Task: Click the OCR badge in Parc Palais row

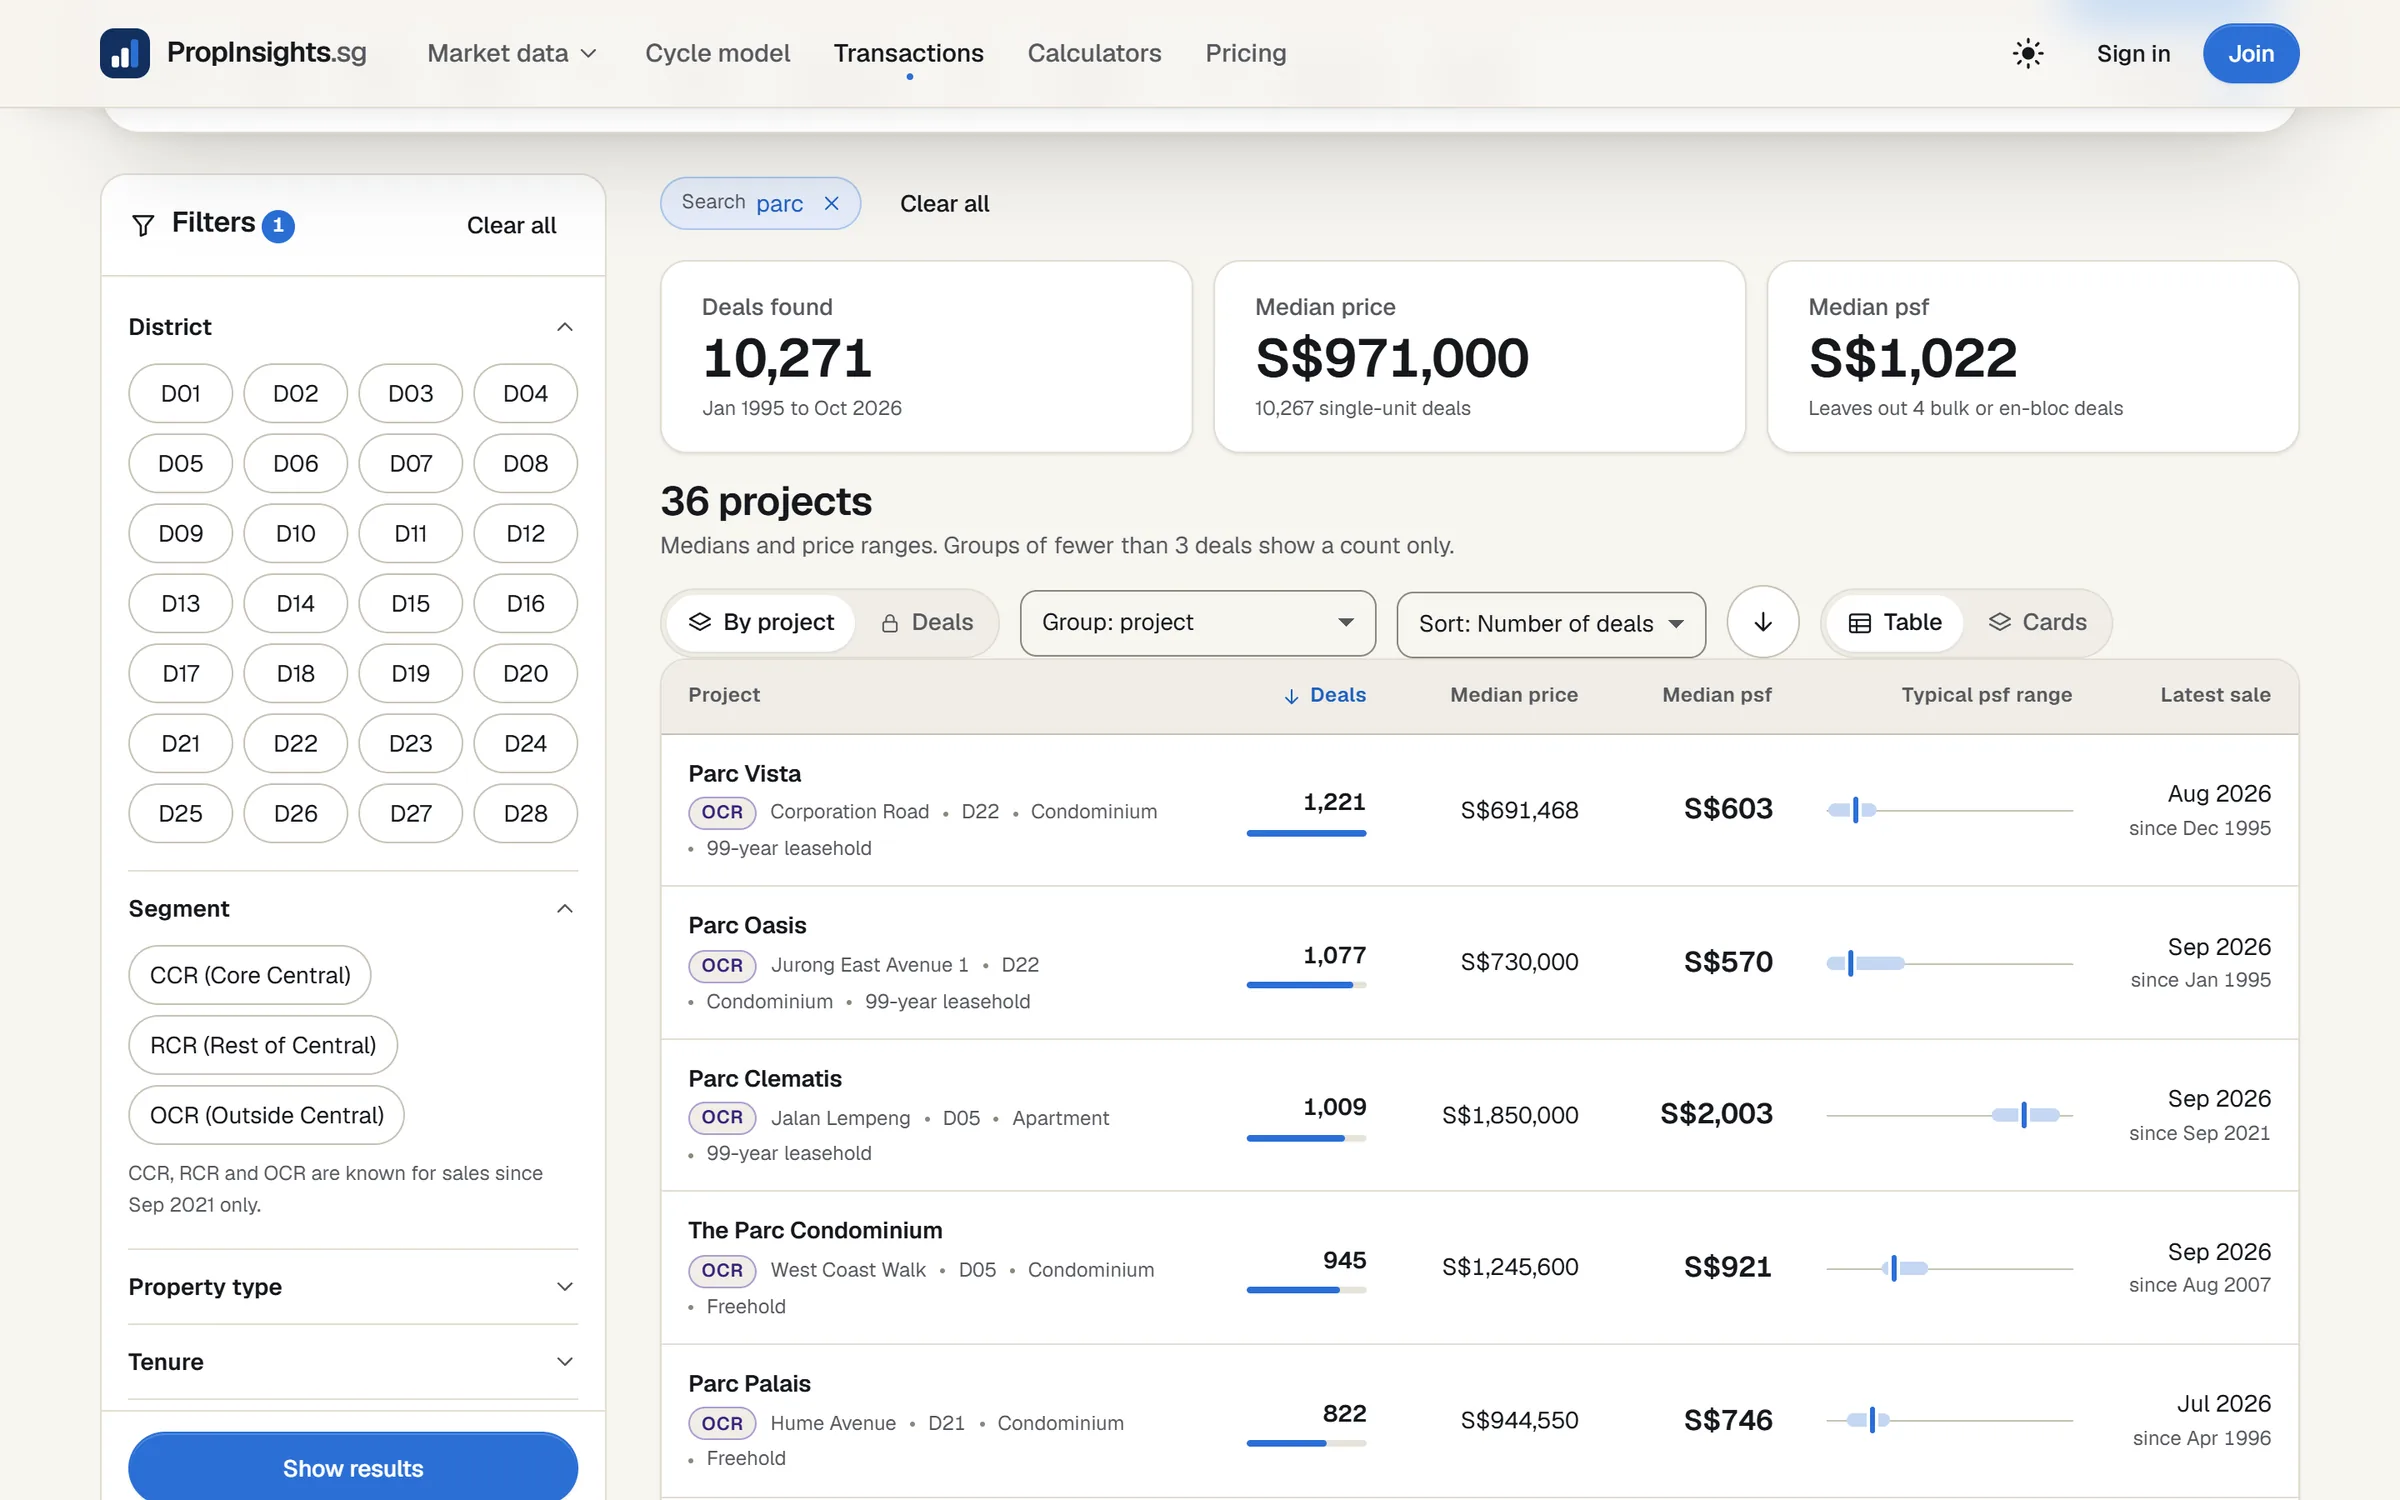Action: tap(722, 1422)
